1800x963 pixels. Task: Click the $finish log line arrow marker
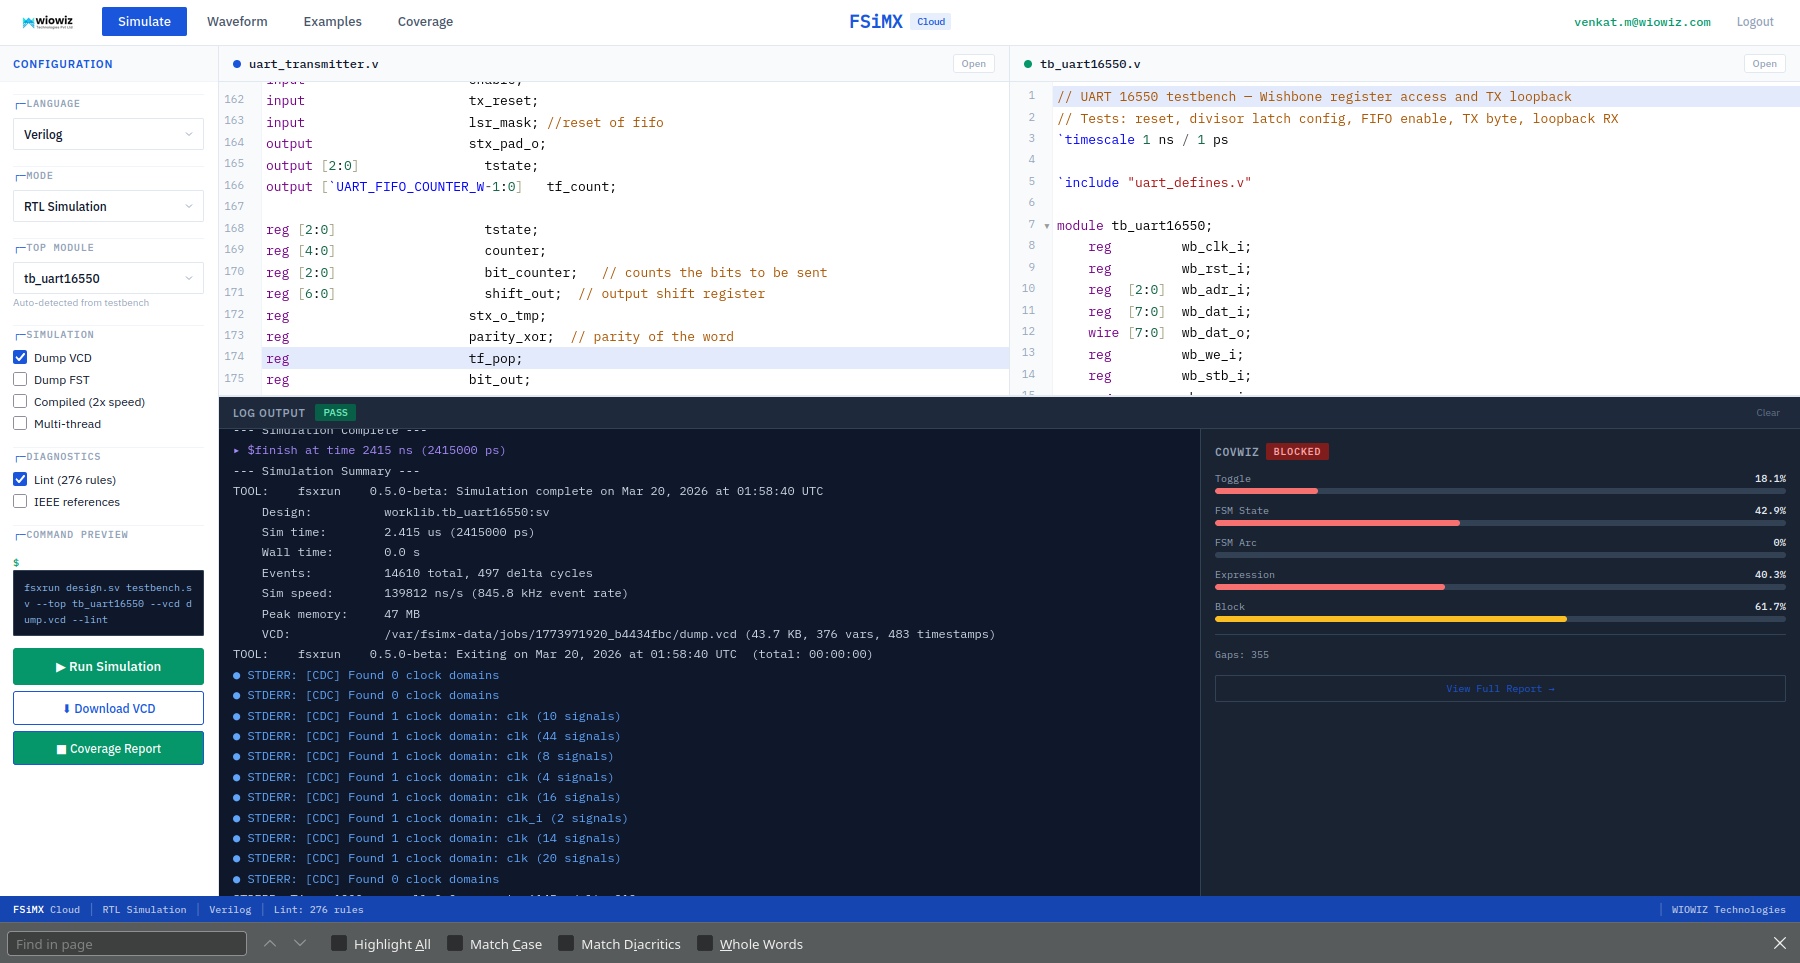237,451
